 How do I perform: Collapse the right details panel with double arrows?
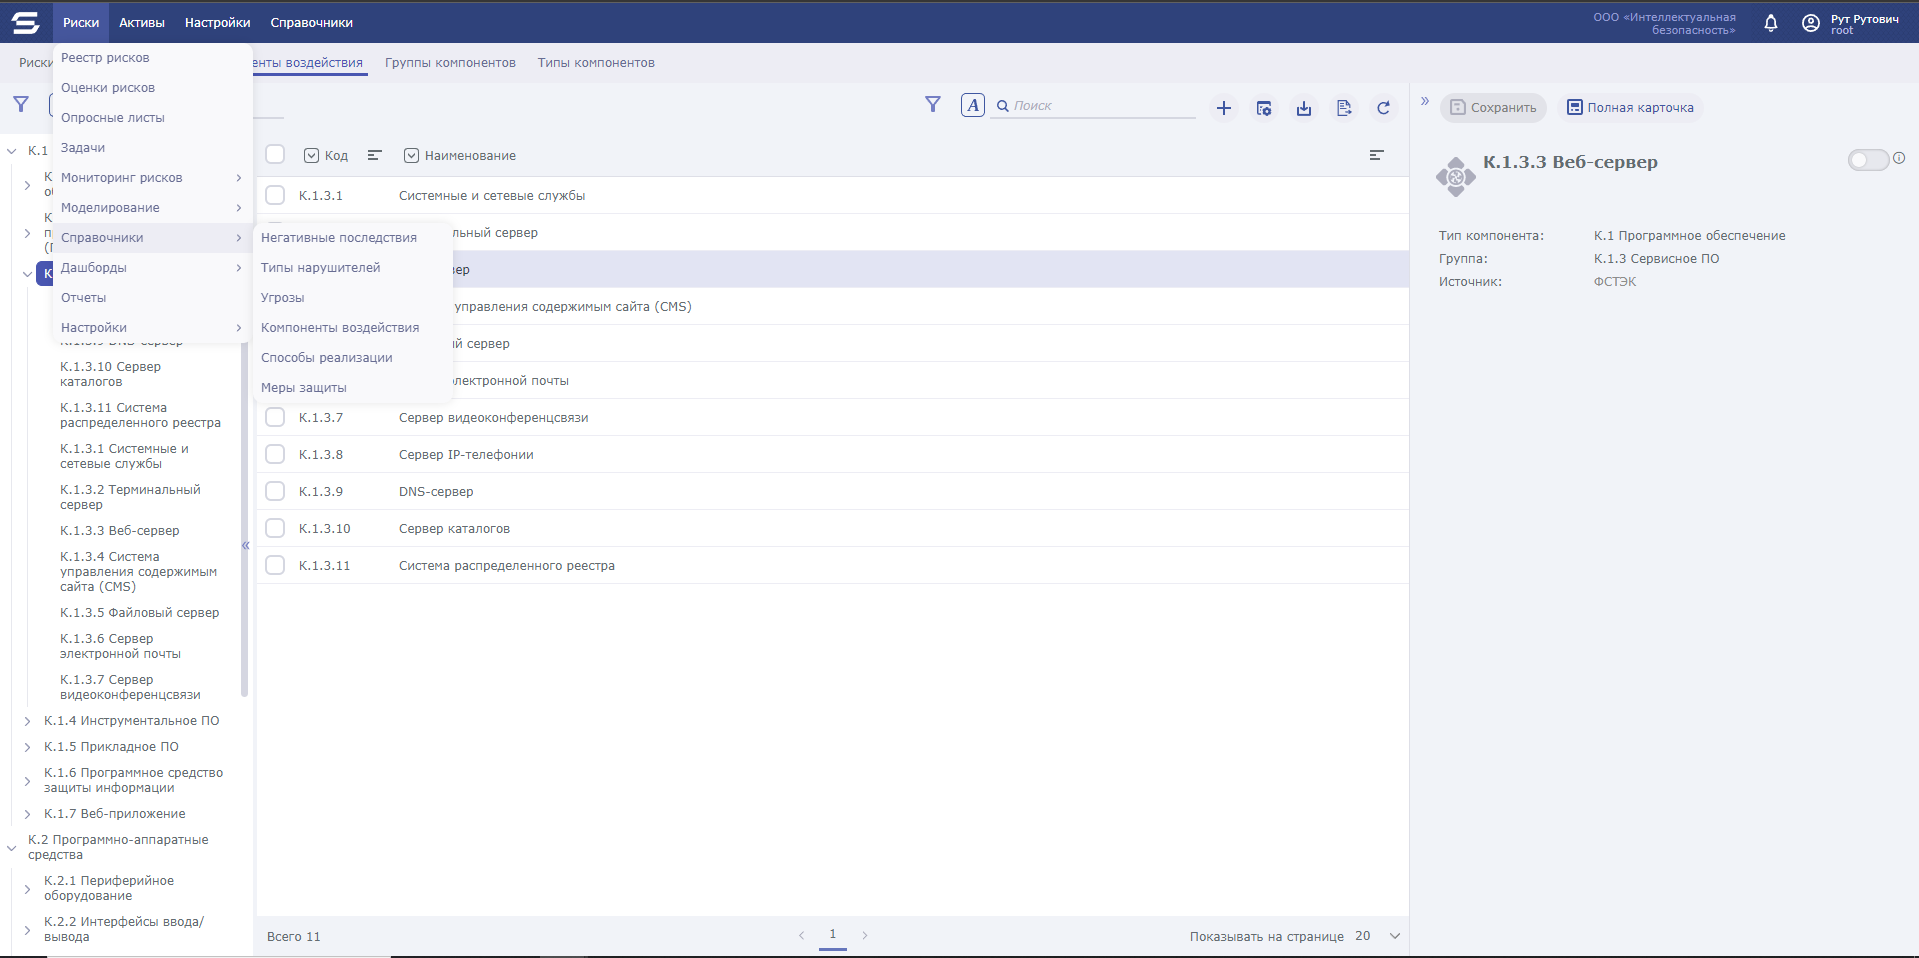pos(1425,101)
